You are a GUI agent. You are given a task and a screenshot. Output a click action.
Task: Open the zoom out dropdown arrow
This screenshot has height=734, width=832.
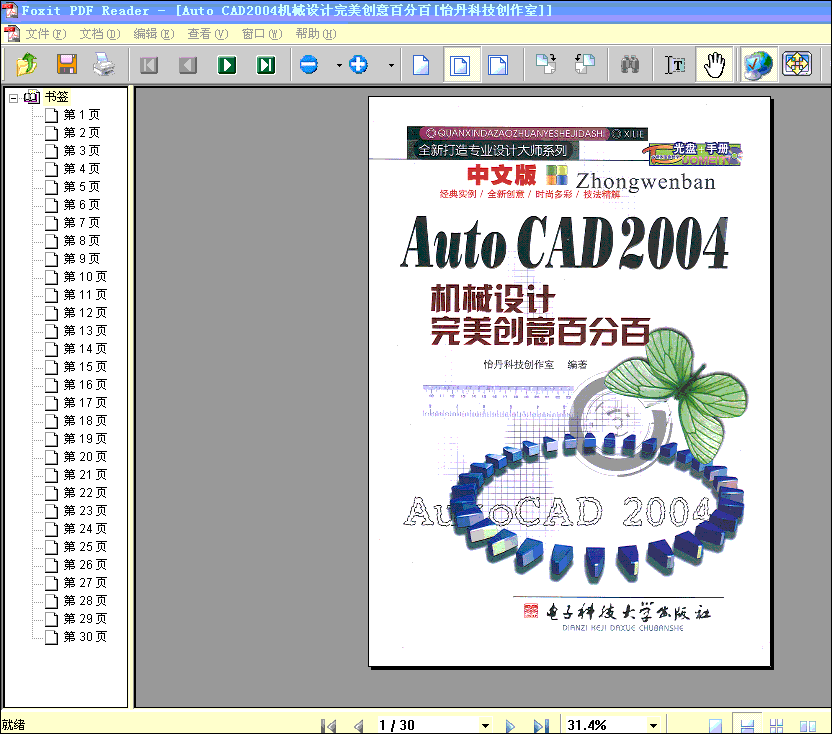[x=339, y=65]
